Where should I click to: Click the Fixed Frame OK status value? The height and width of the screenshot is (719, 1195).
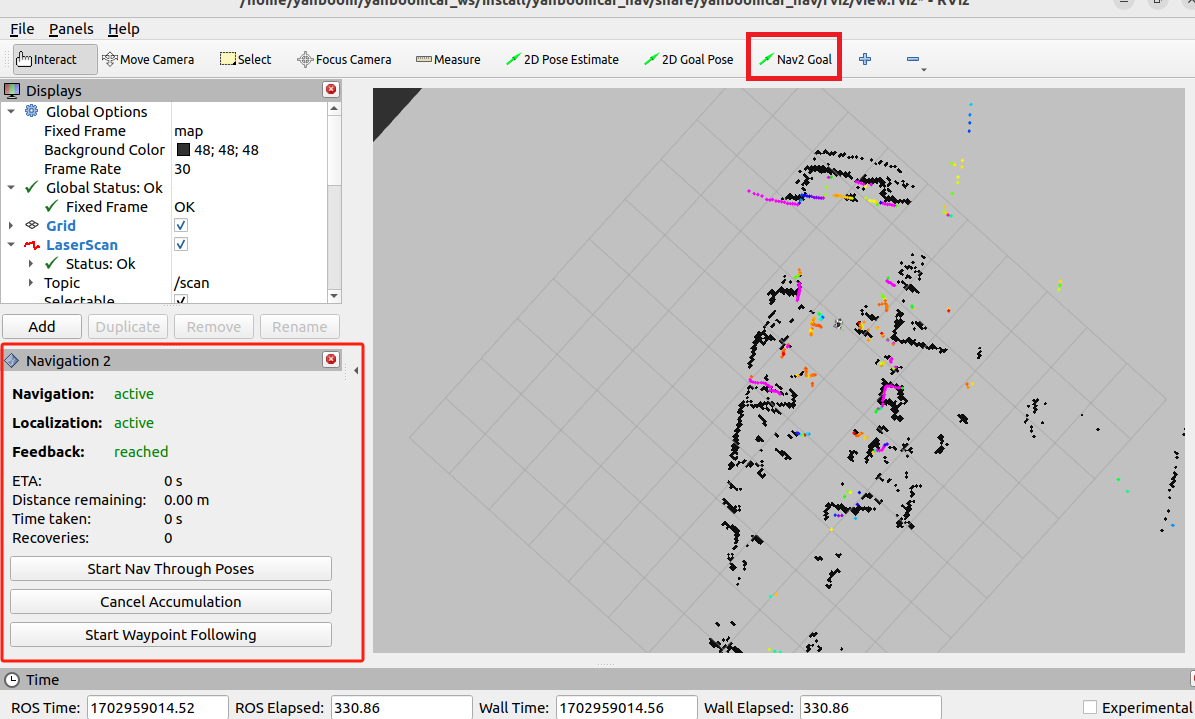tap(184, 207)
